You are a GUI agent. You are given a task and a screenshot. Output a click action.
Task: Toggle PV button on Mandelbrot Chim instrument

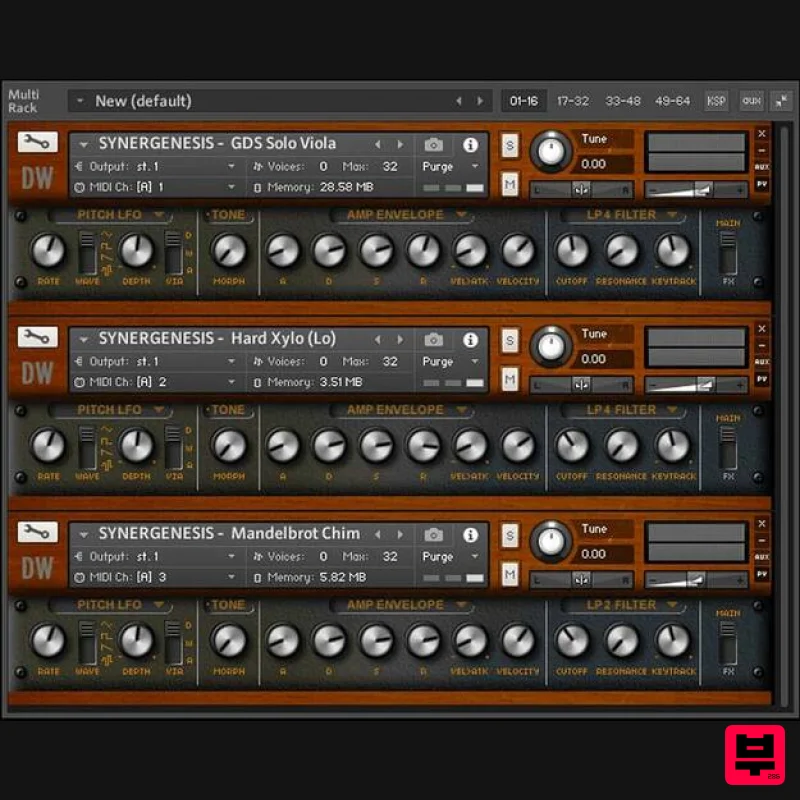[762, 574]
